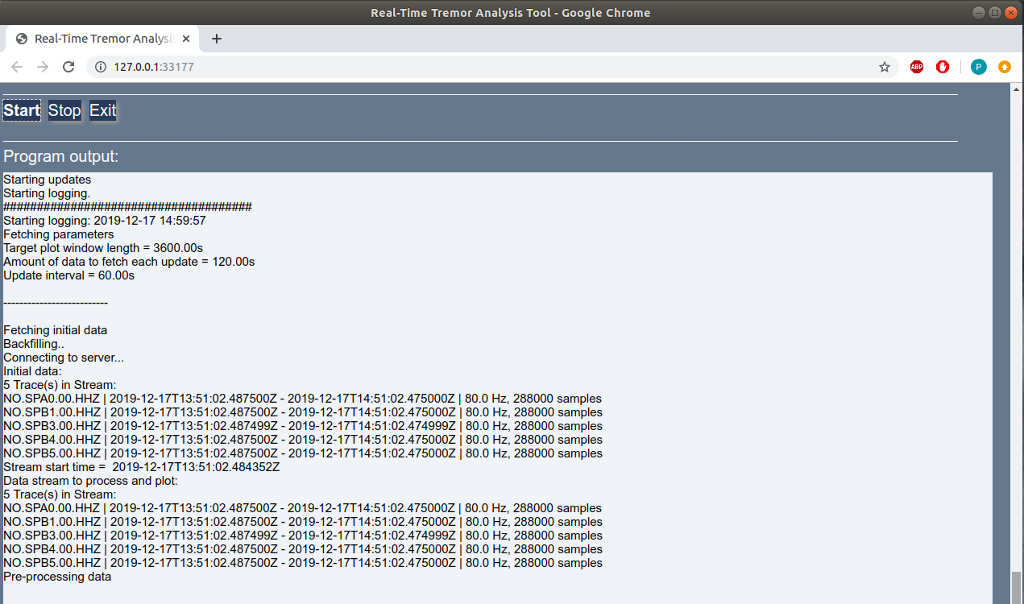The height and width of the screenshot is (604, 1024).
Task: Reload the tremor analysis page
Action: [x=68, y=66]
